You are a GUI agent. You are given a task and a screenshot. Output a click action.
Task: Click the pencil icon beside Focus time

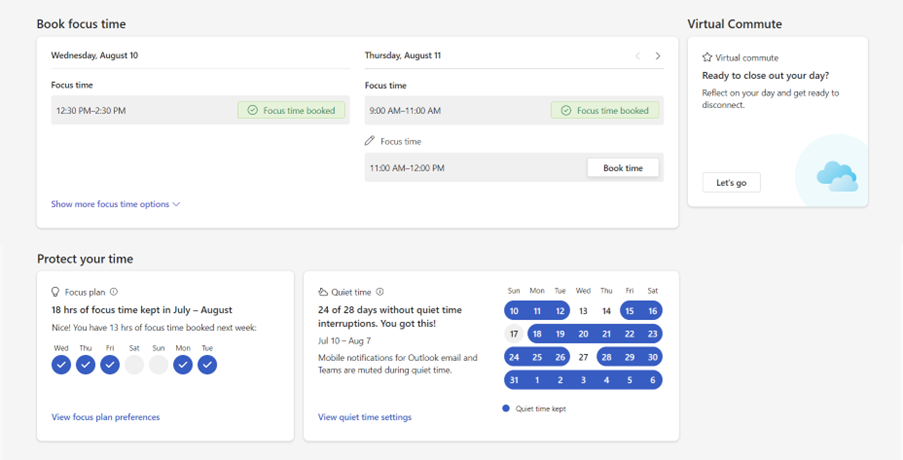[370, 141]
